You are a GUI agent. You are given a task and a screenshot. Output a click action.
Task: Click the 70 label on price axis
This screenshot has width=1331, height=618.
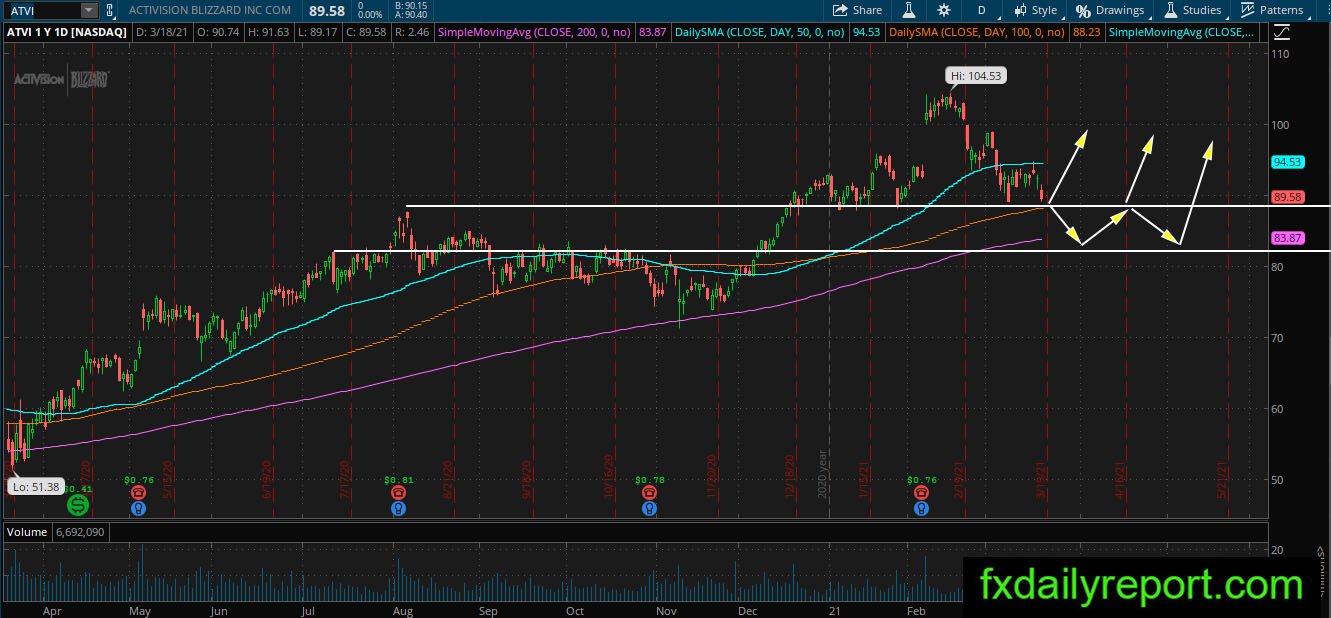[x=1279, y=338]
